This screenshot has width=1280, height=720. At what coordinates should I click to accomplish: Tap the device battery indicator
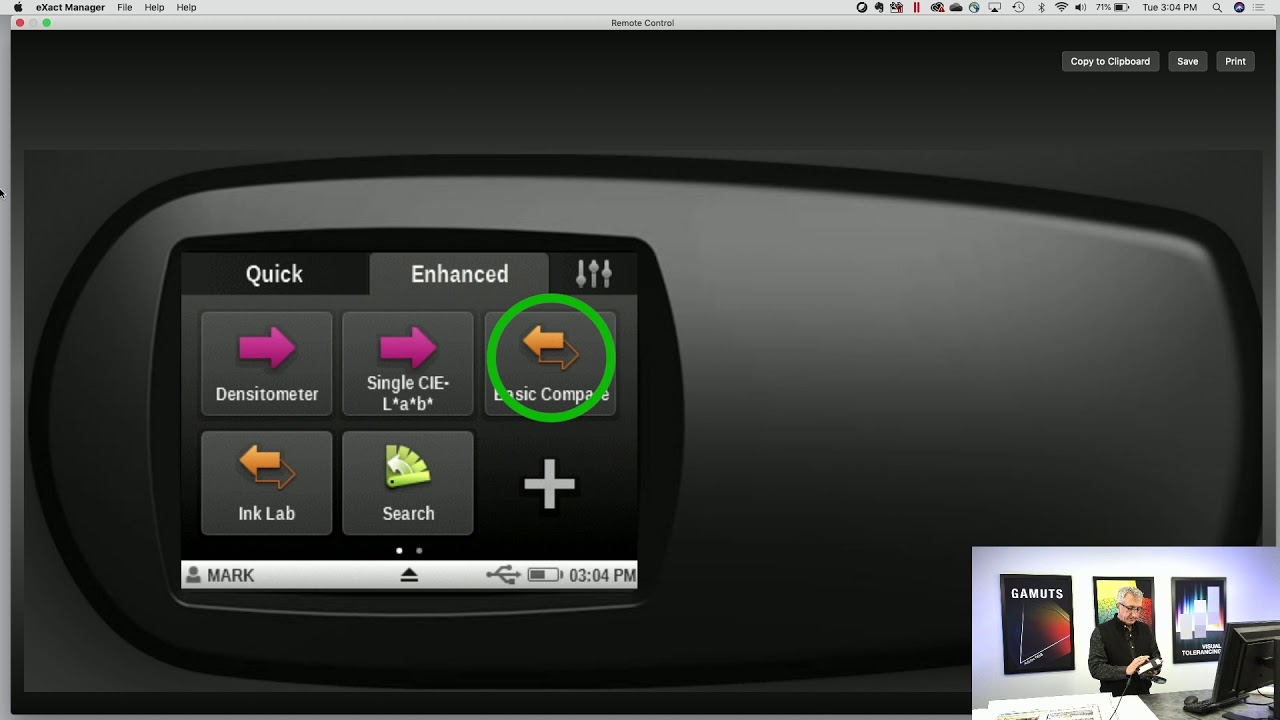(545, 575)
